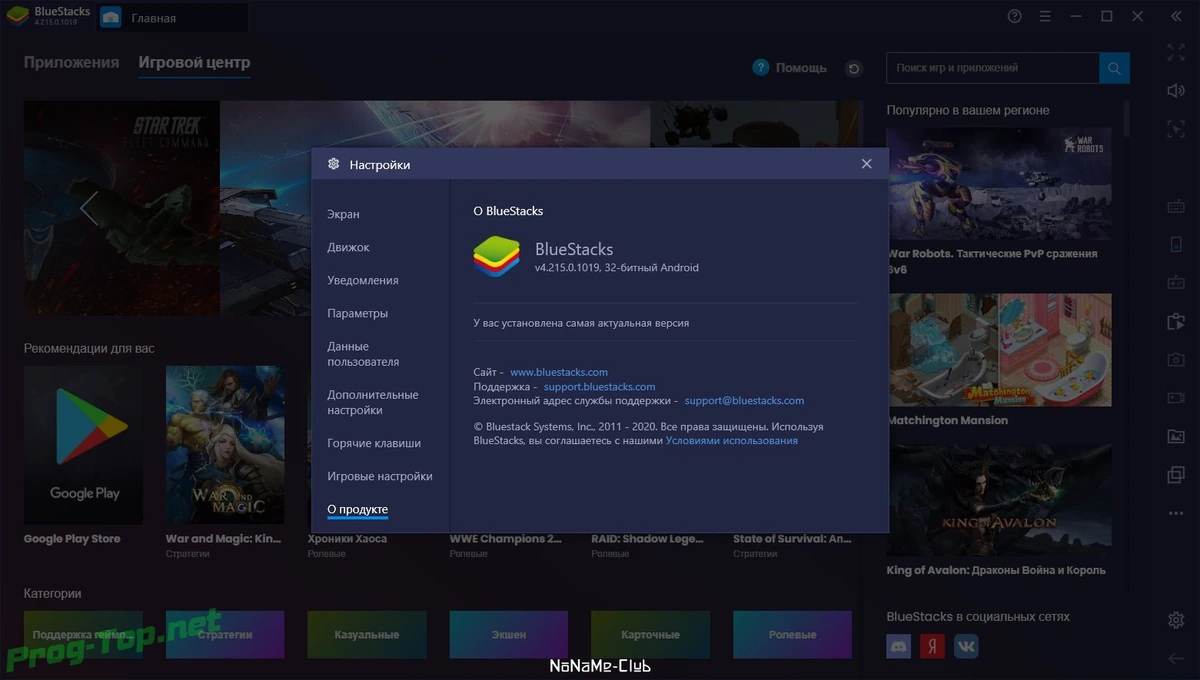1200x680 pixels.
Task: Switch to the Приложения tab
Action: [71, 62]
